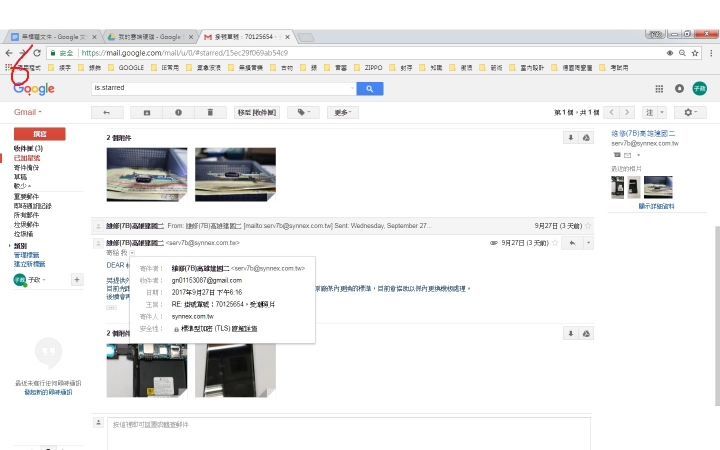Open the second attachment photo thumbnail of first message

click(x=235, y=174)
